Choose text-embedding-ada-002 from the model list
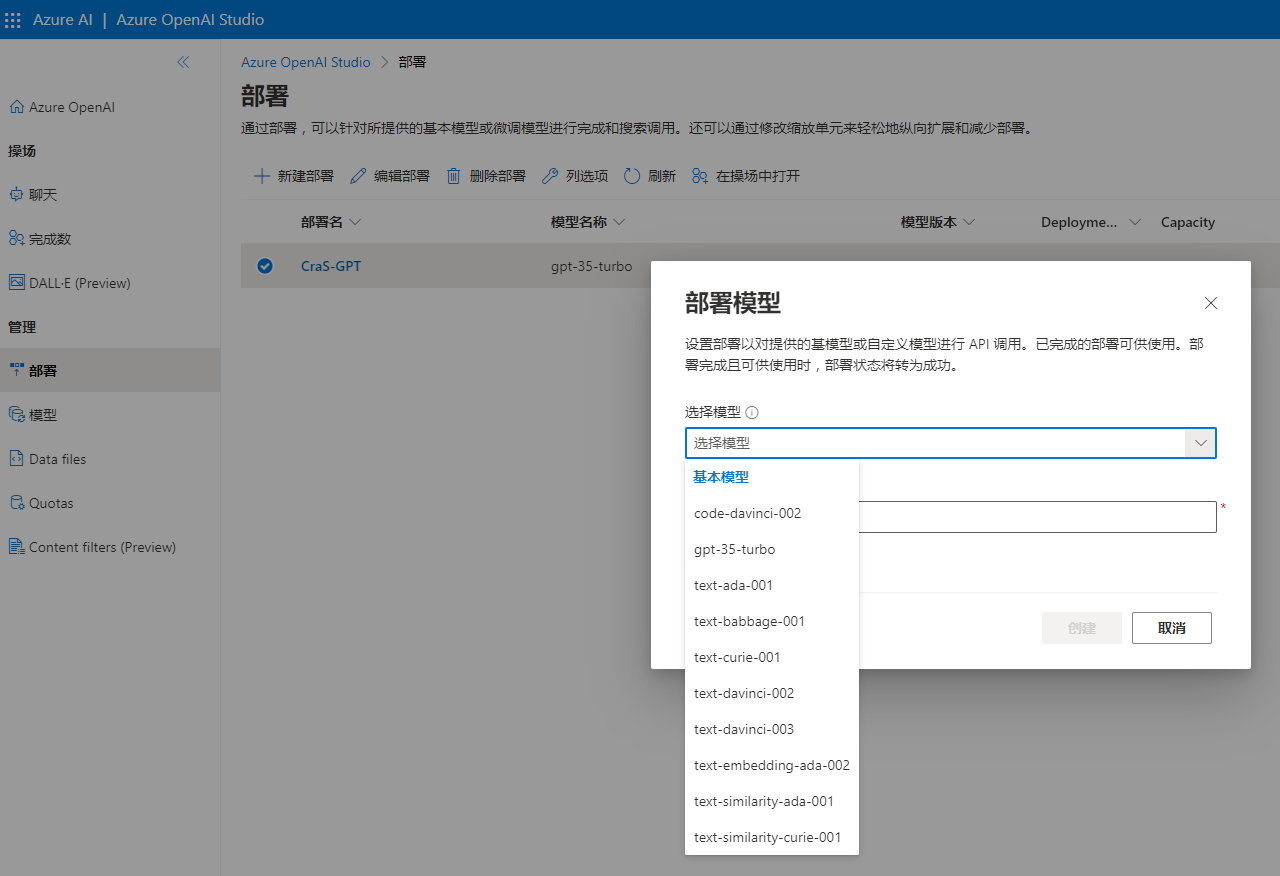This screenshot has width=1280, height=876. (772, 765)
